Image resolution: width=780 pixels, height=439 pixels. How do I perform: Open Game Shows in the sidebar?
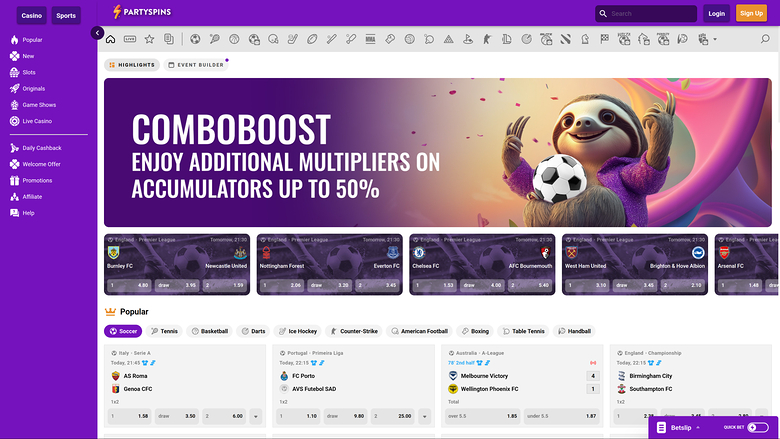point(39,104)
